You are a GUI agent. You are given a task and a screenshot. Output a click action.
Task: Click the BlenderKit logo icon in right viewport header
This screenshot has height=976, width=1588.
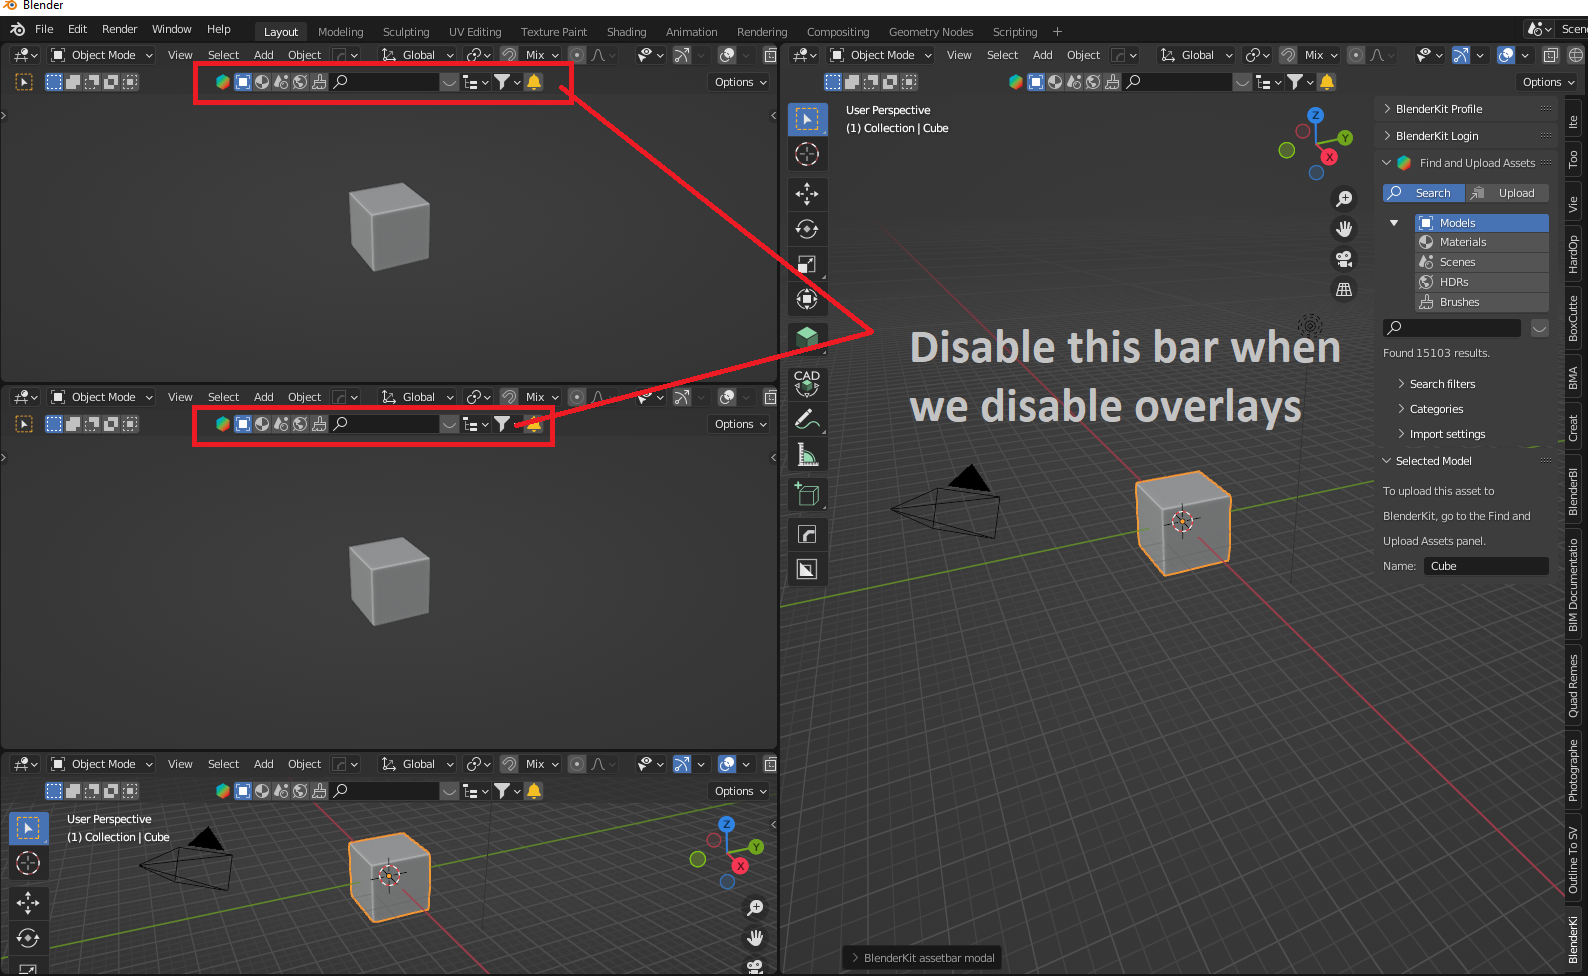tap(1016, 82)
